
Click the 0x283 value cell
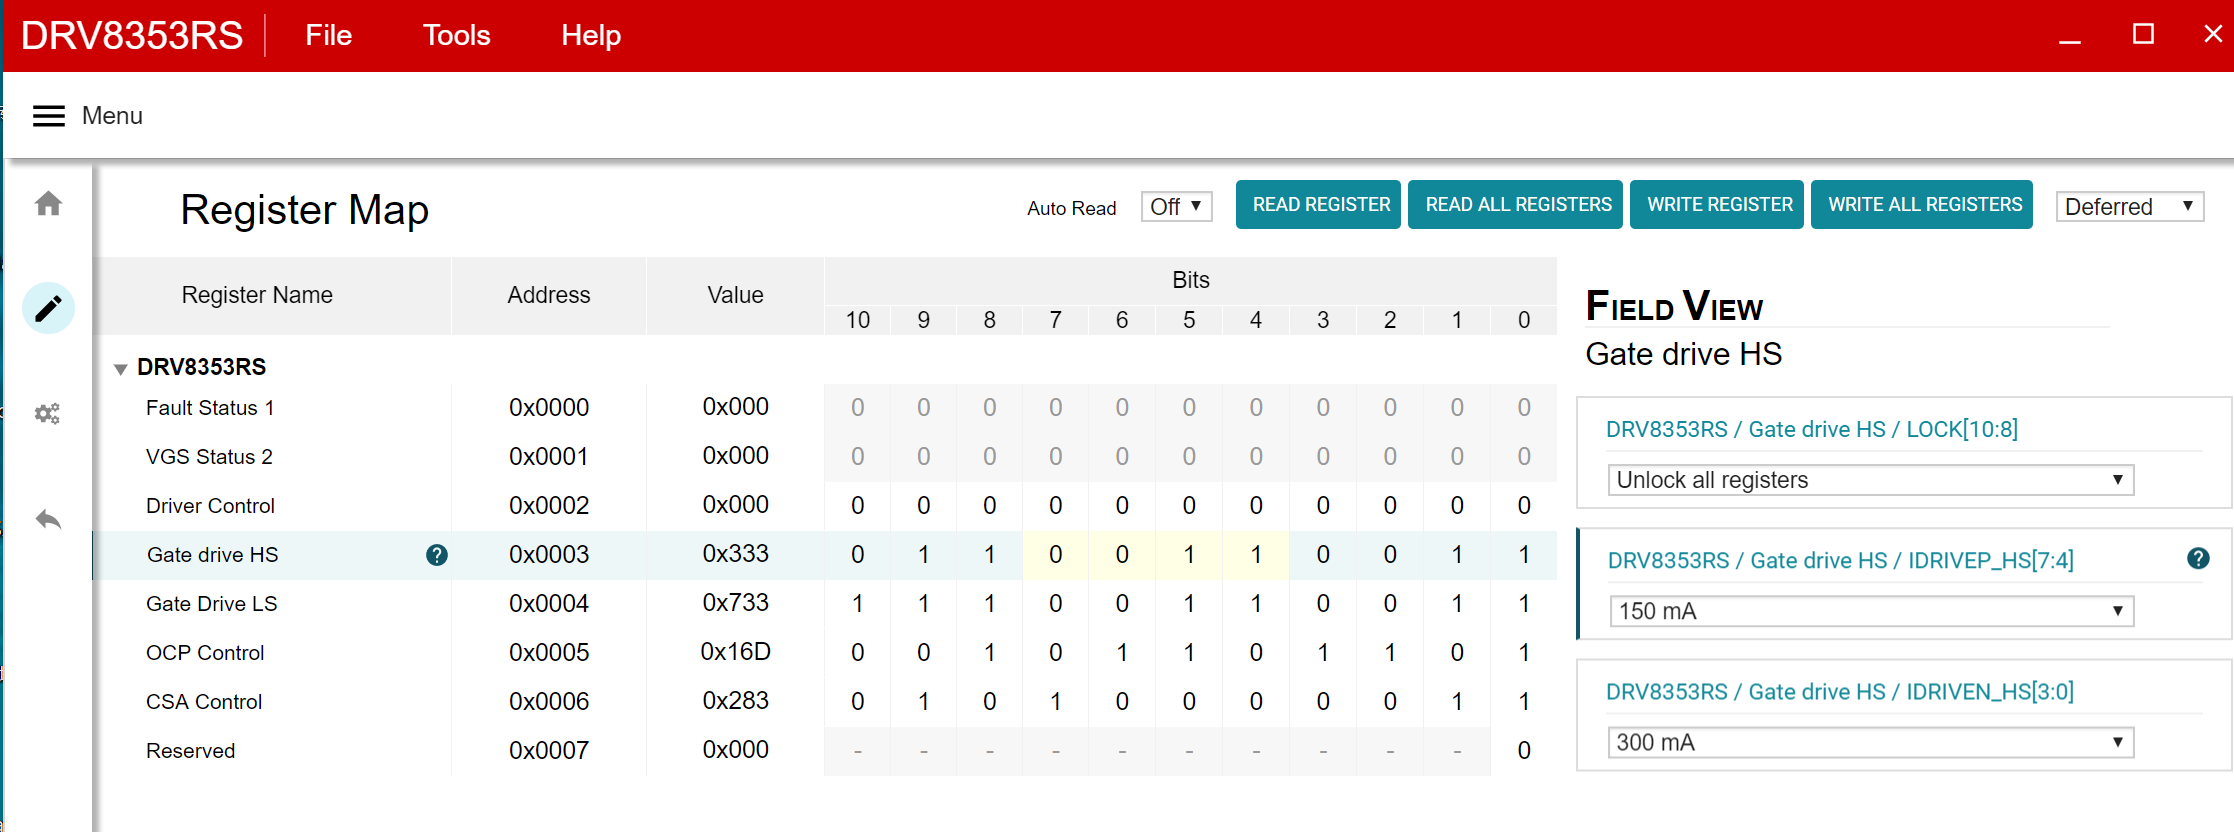coord(735,701)
